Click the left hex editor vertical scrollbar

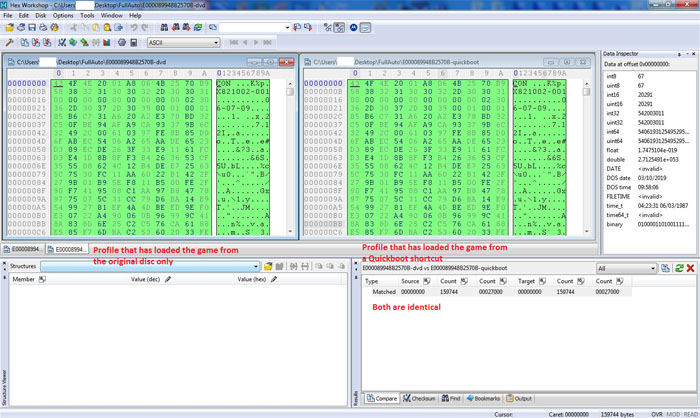291,150
